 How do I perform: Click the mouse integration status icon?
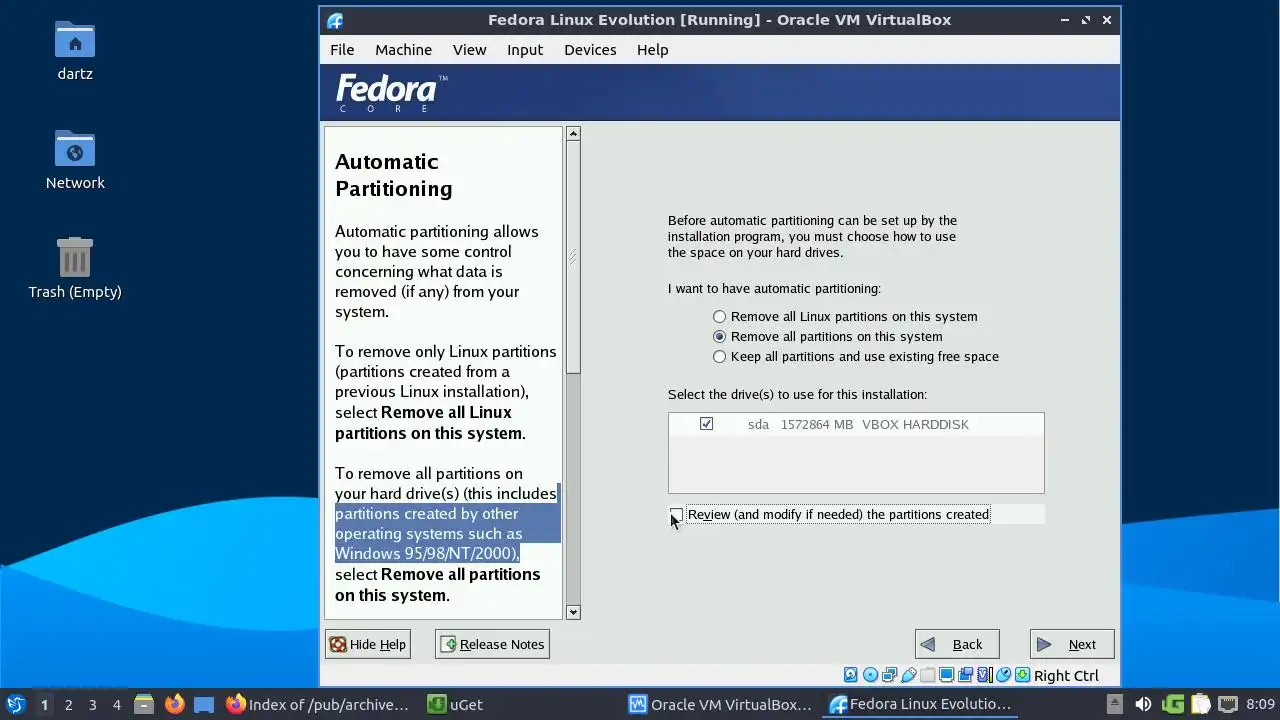click(x=1003, y=675)
